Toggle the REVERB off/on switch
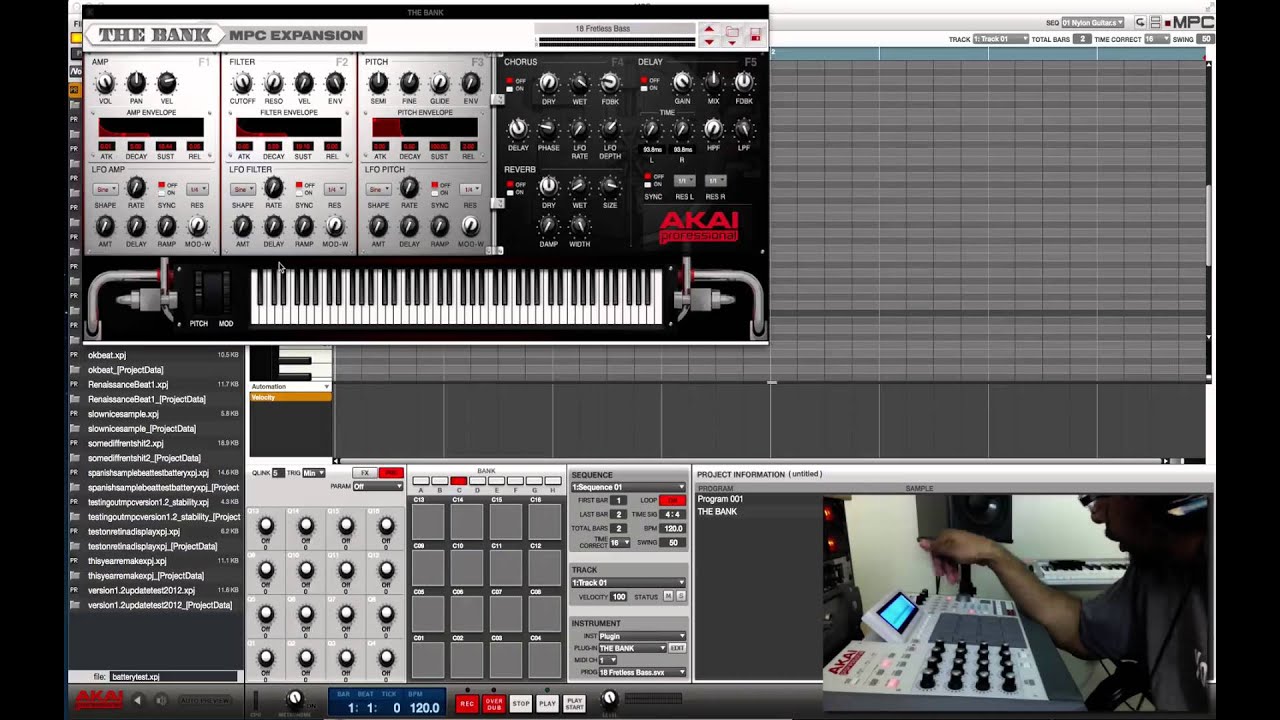 click(509, 188)
